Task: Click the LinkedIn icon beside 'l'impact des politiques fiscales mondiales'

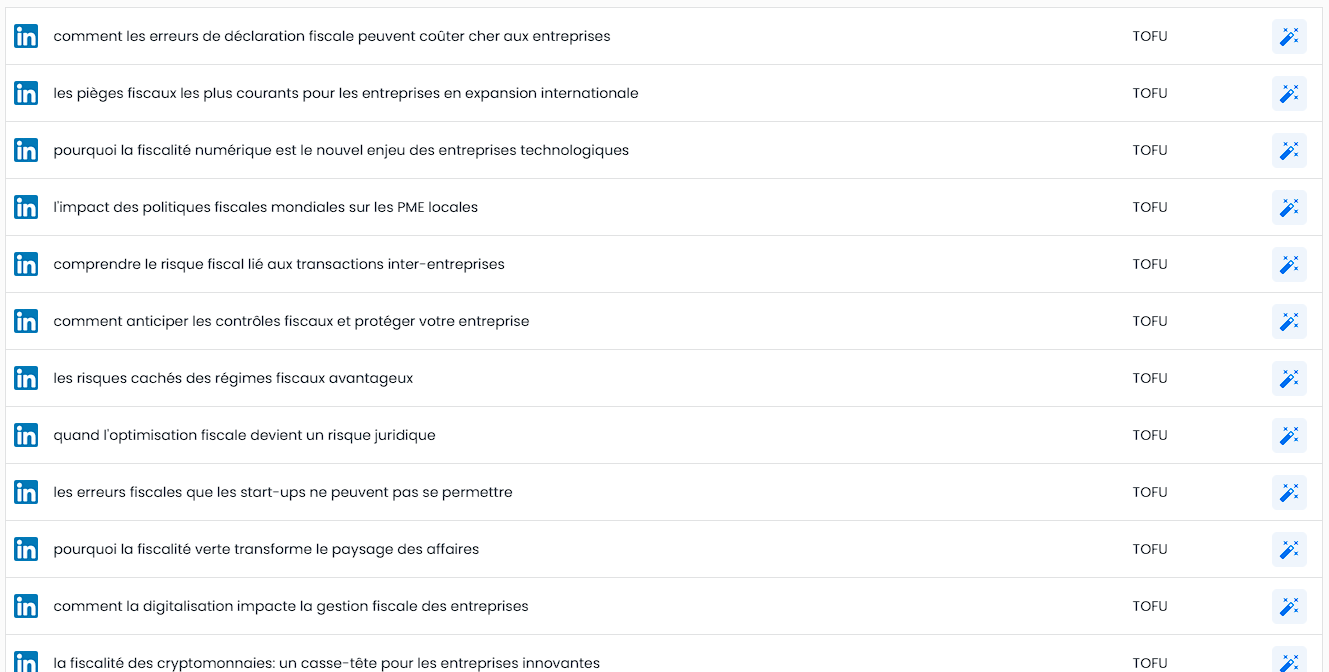Action: point(25,207)
